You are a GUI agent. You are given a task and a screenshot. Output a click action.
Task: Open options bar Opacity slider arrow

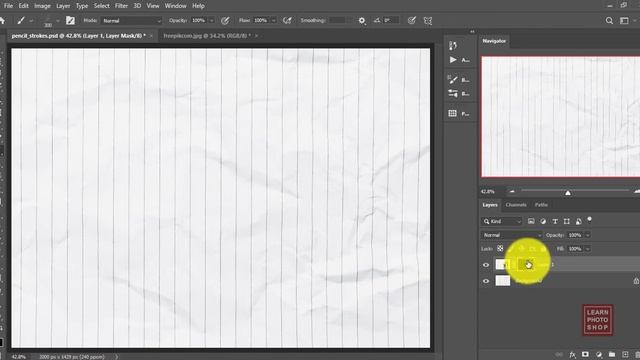(x=211, y=20)
